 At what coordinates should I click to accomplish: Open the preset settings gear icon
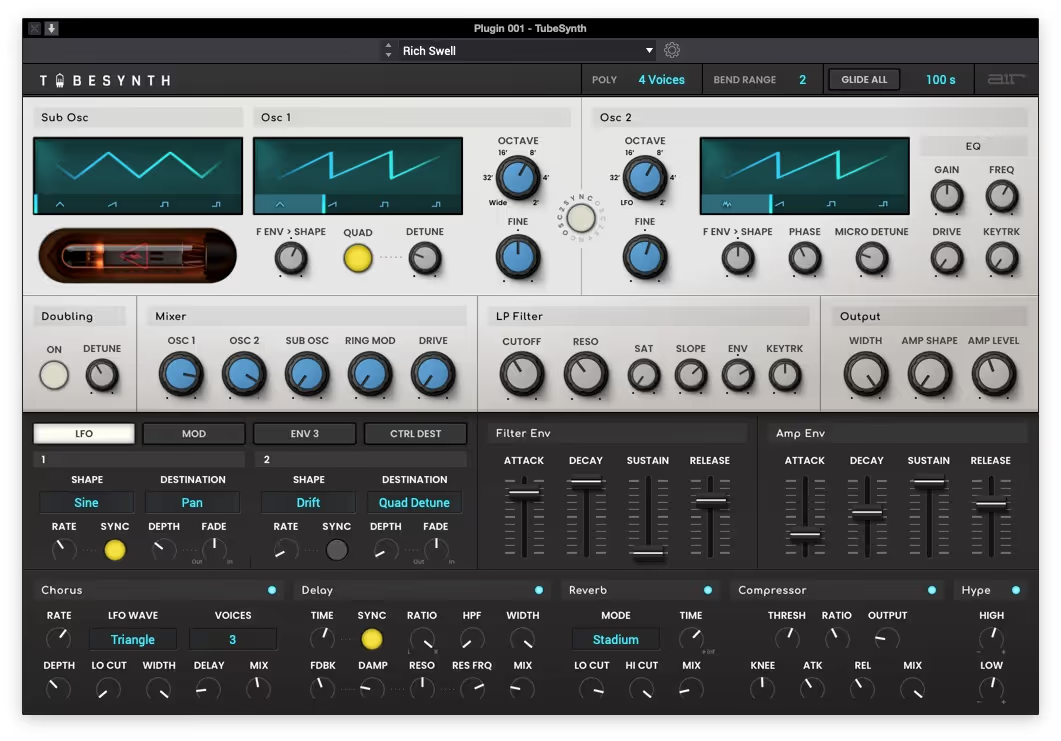click(672, 51)
